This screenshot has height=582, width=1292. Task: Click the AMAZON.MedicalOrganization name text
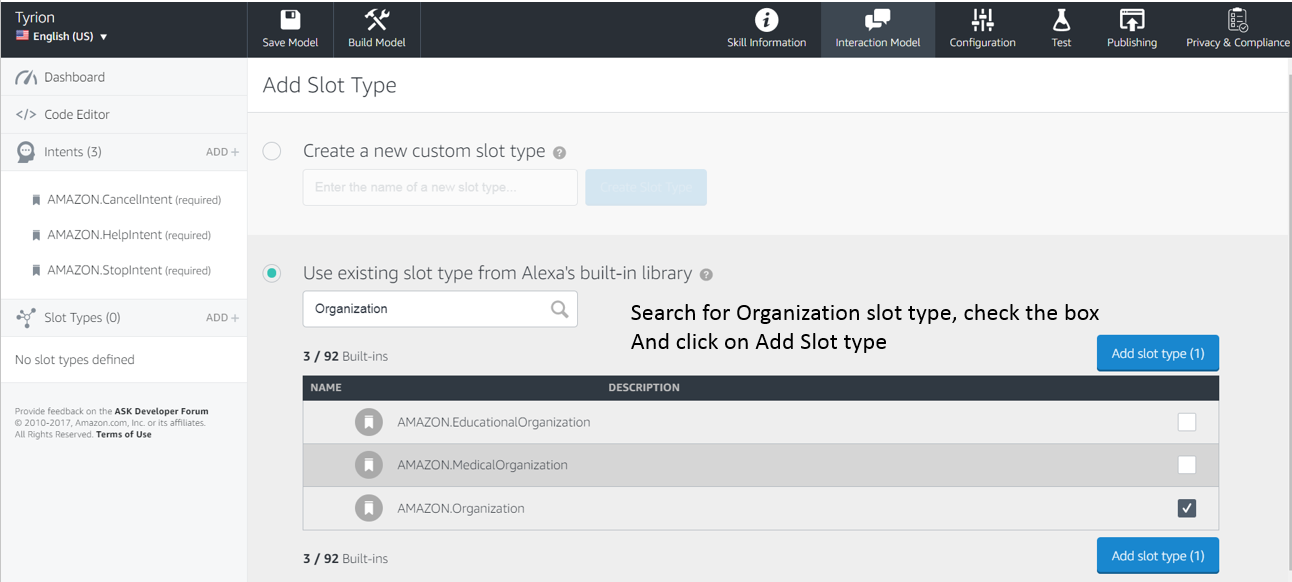tap(482, 465)
